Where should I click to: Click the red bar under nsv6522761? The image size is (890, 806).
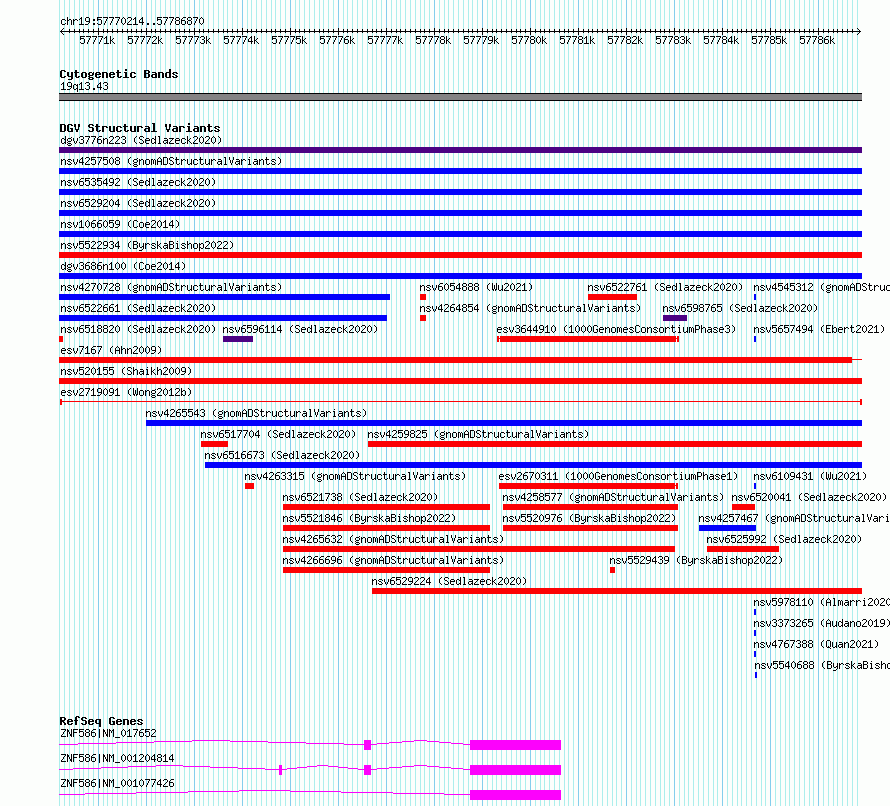(x=612, y=297)
